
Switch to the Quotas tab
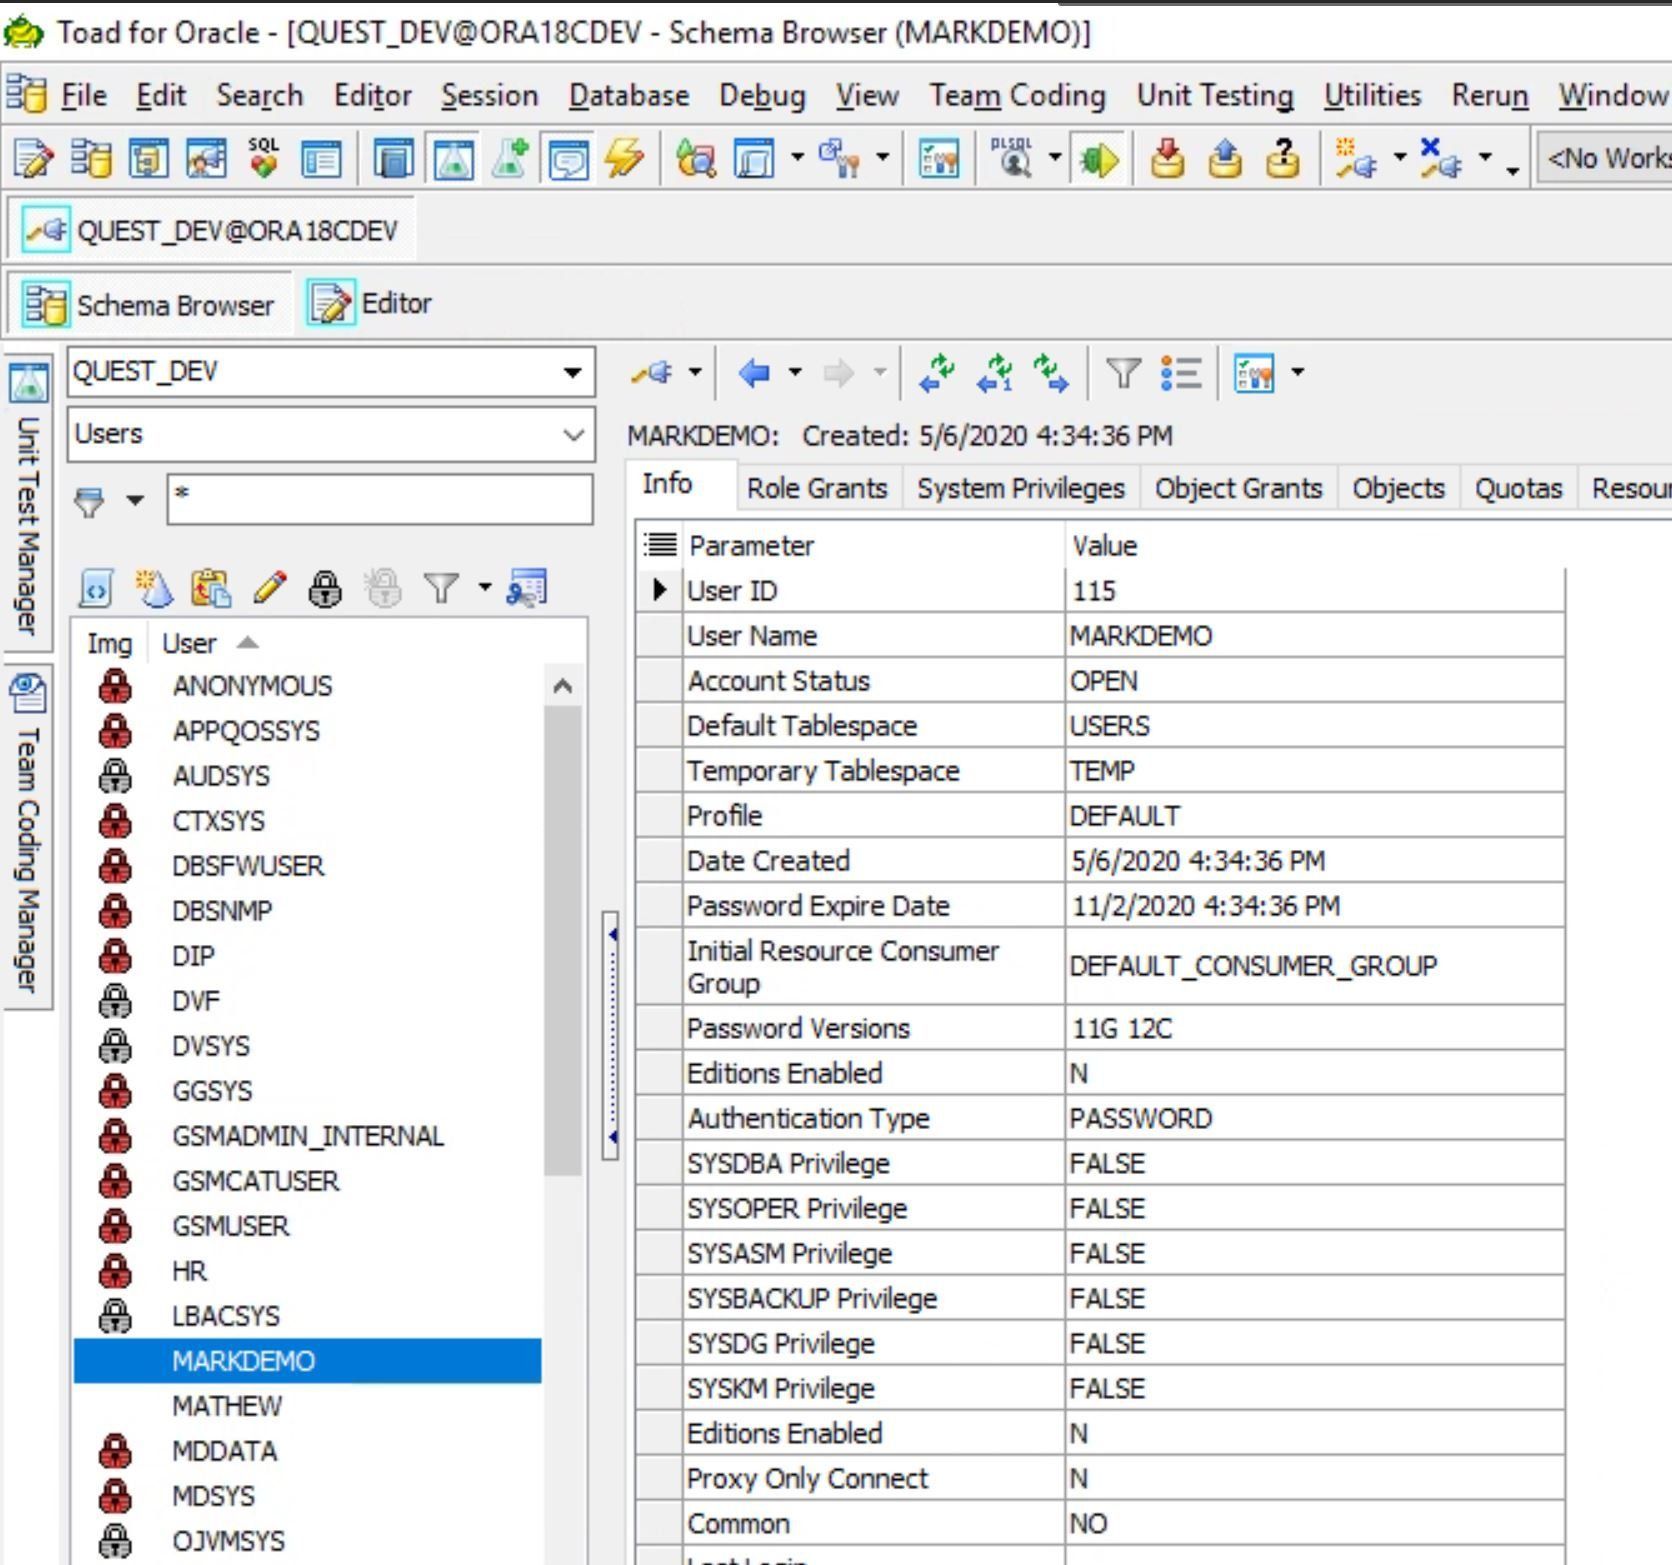point(1519,488)
